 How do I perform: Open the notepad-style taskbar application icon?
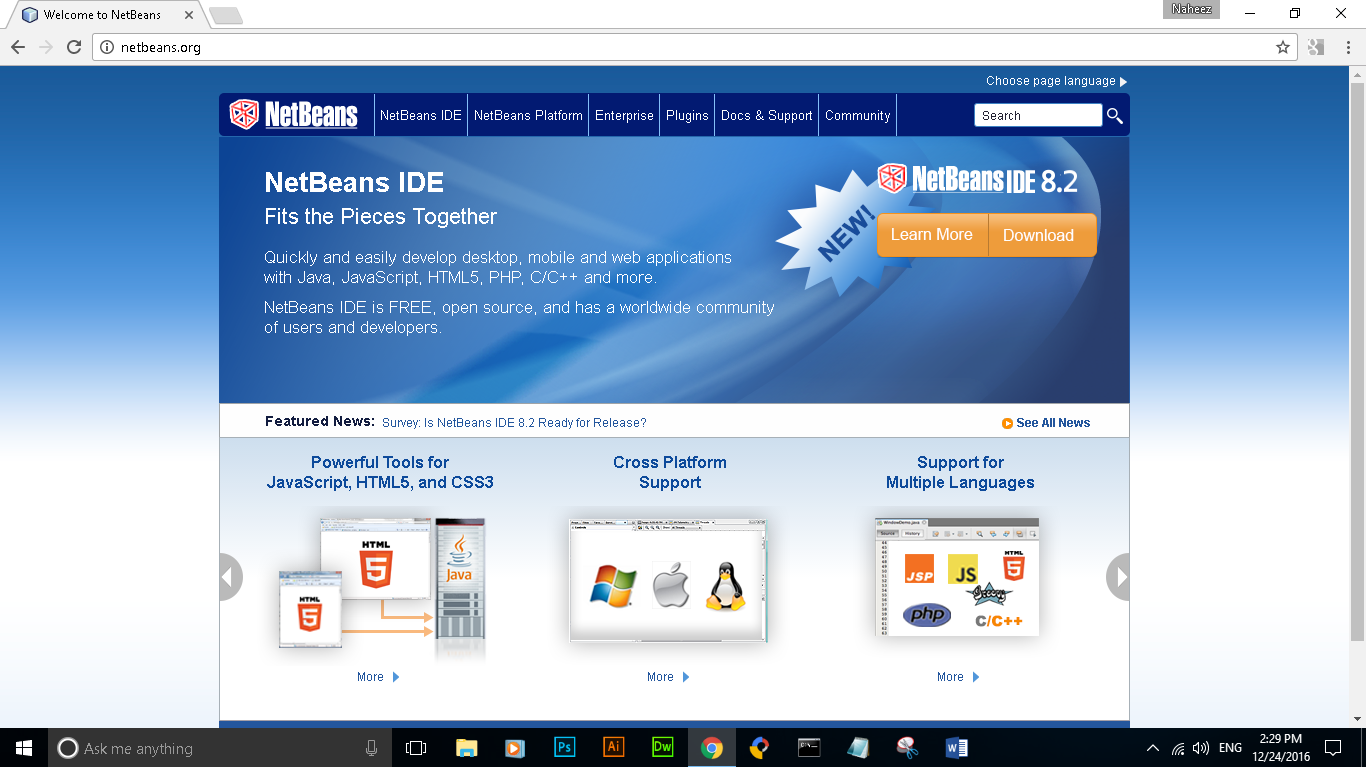(858, 748)
